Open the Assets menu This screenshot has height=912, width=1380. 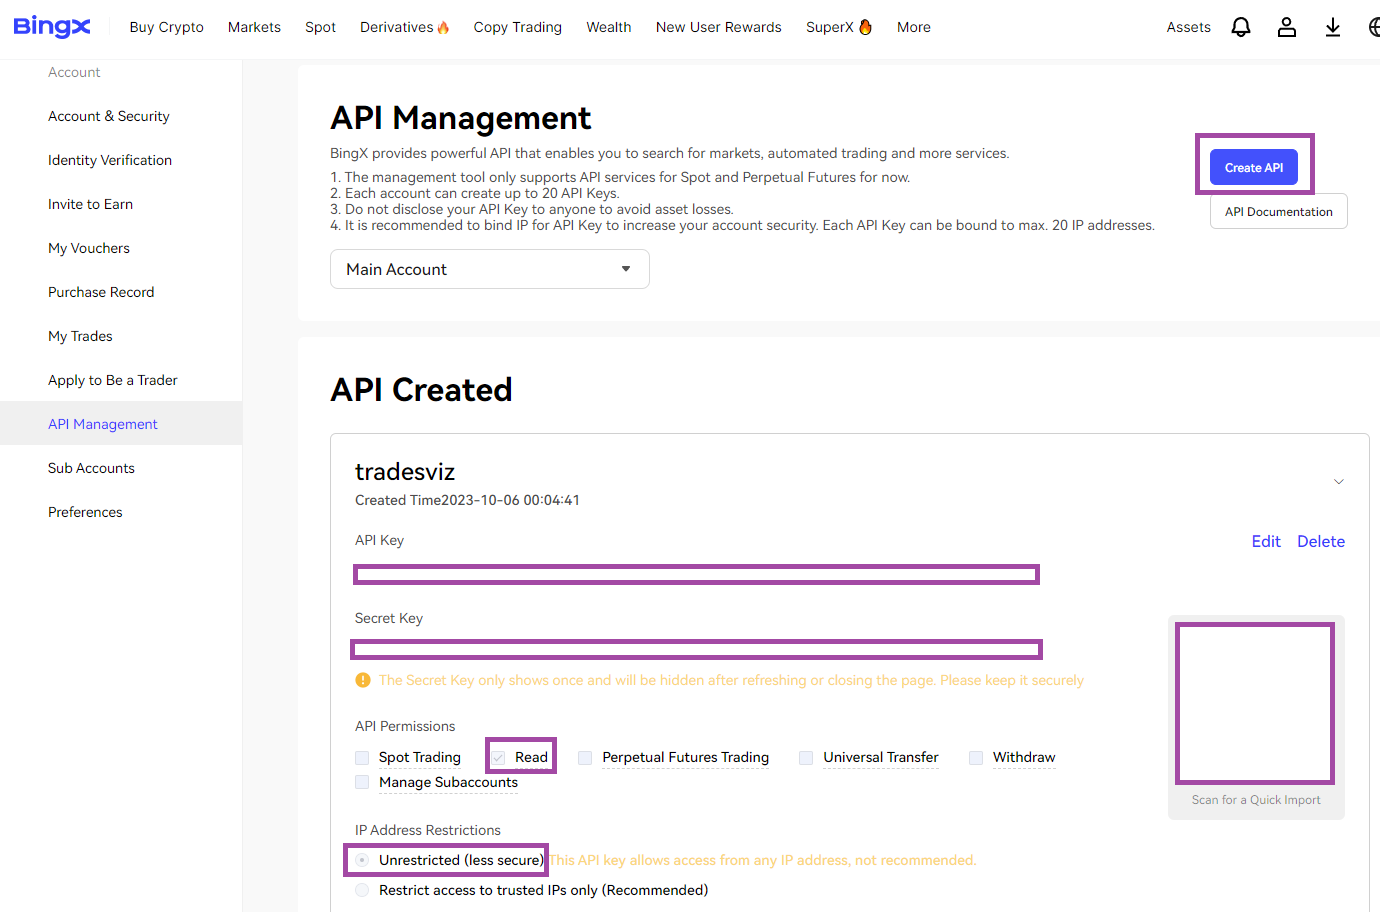[x=1188, y=27]
